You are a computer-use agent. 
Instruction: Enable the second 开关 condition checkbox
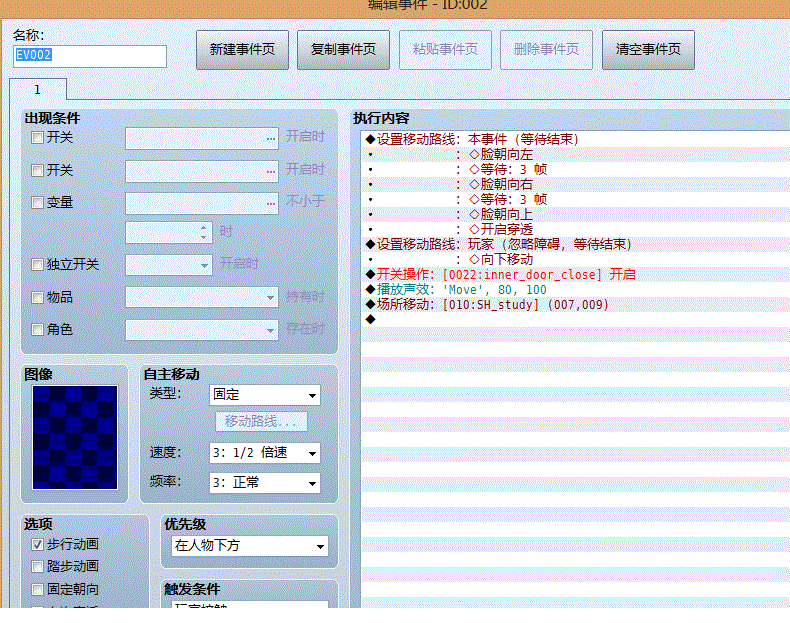coord(37,170)
